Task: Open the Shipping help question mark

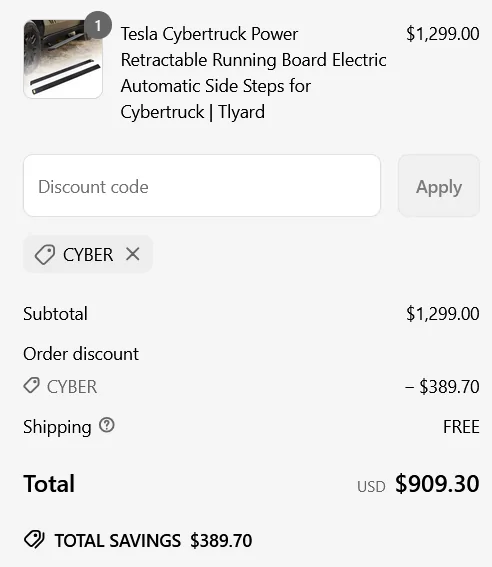Action: [107, 425]
